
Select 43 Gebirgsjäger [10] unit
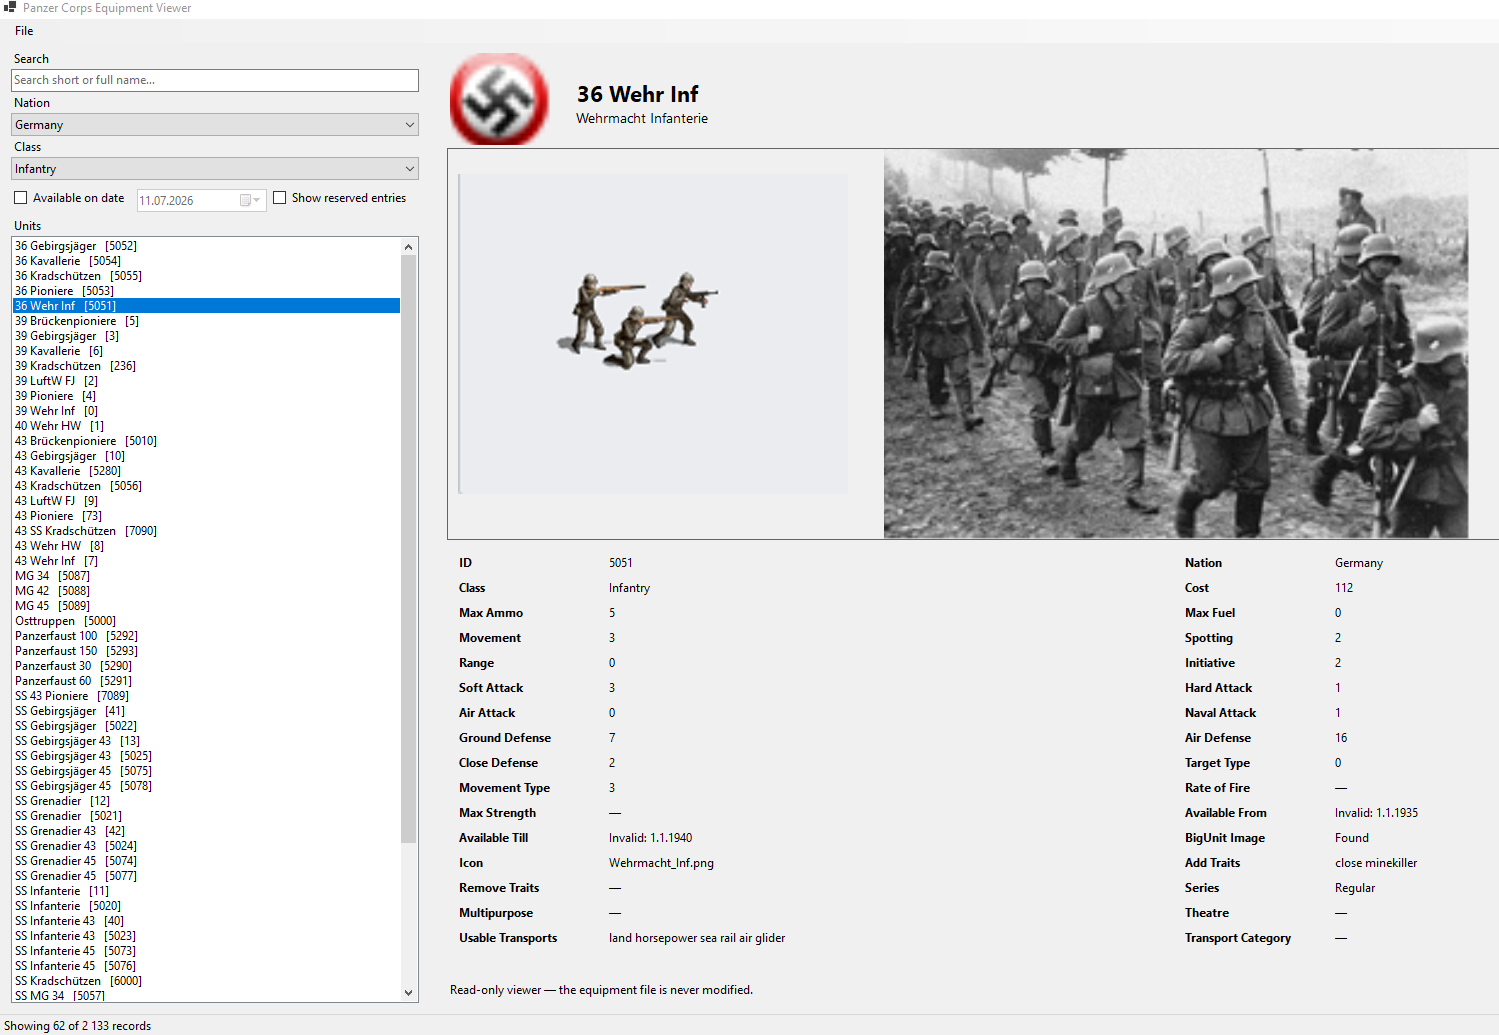[206, 456]
